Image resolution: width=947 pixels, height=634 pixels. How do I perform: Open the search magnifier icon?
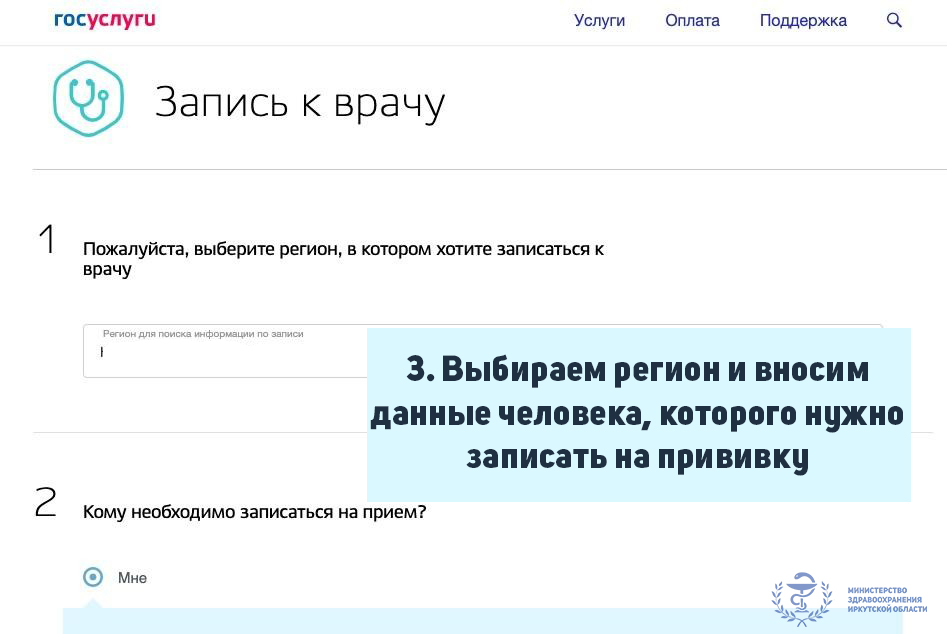pos(894,20)
